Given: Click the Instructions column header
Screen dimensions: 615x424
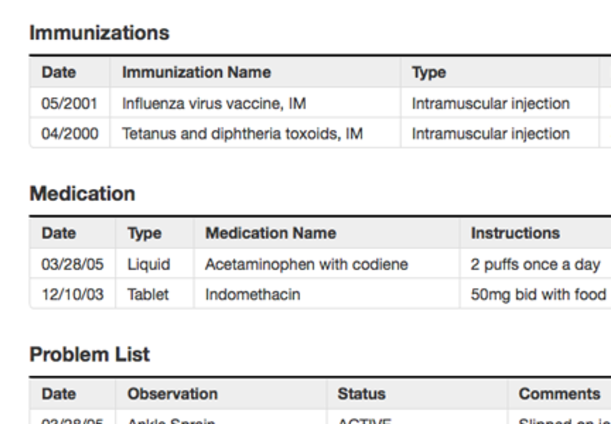Looking at the screenshot, I should coord(515,233).
